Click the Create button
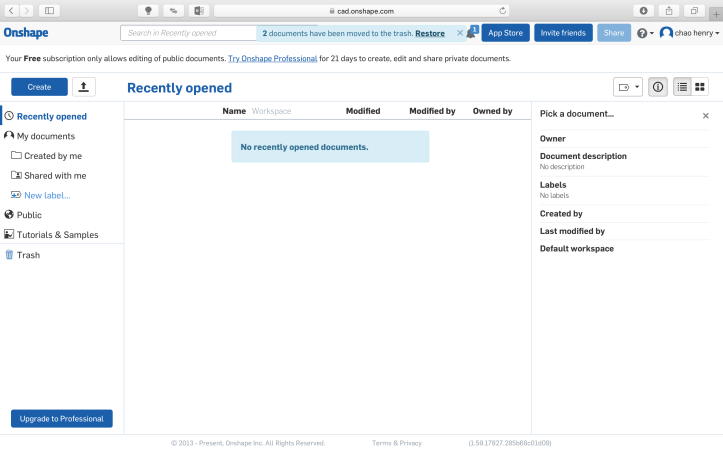This screenshot has width=723, height=451. pos(39,87)
